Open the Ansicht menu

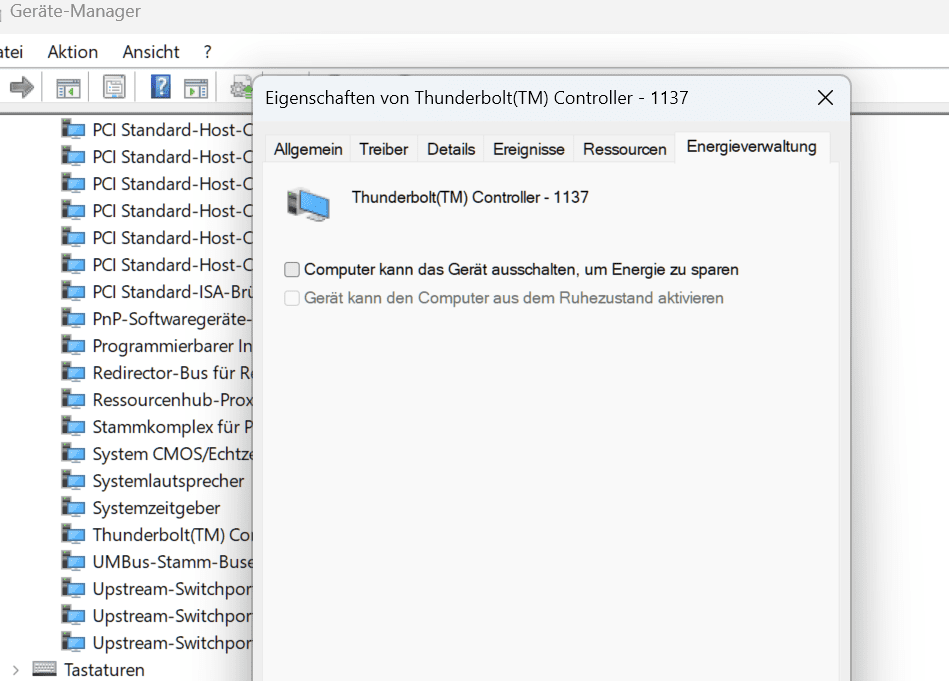151,52
